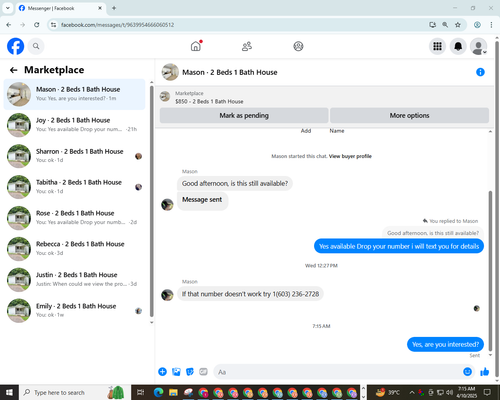The image size is (500, 400).
Task: Open the Facebook menu grid icon
Action: point(437,46)
